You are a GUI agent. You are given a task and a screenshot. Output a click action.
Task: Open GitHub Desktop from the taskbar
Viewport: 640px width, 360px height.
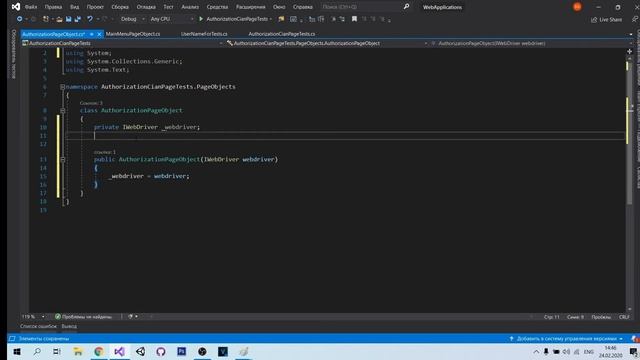tap(161, 351)
